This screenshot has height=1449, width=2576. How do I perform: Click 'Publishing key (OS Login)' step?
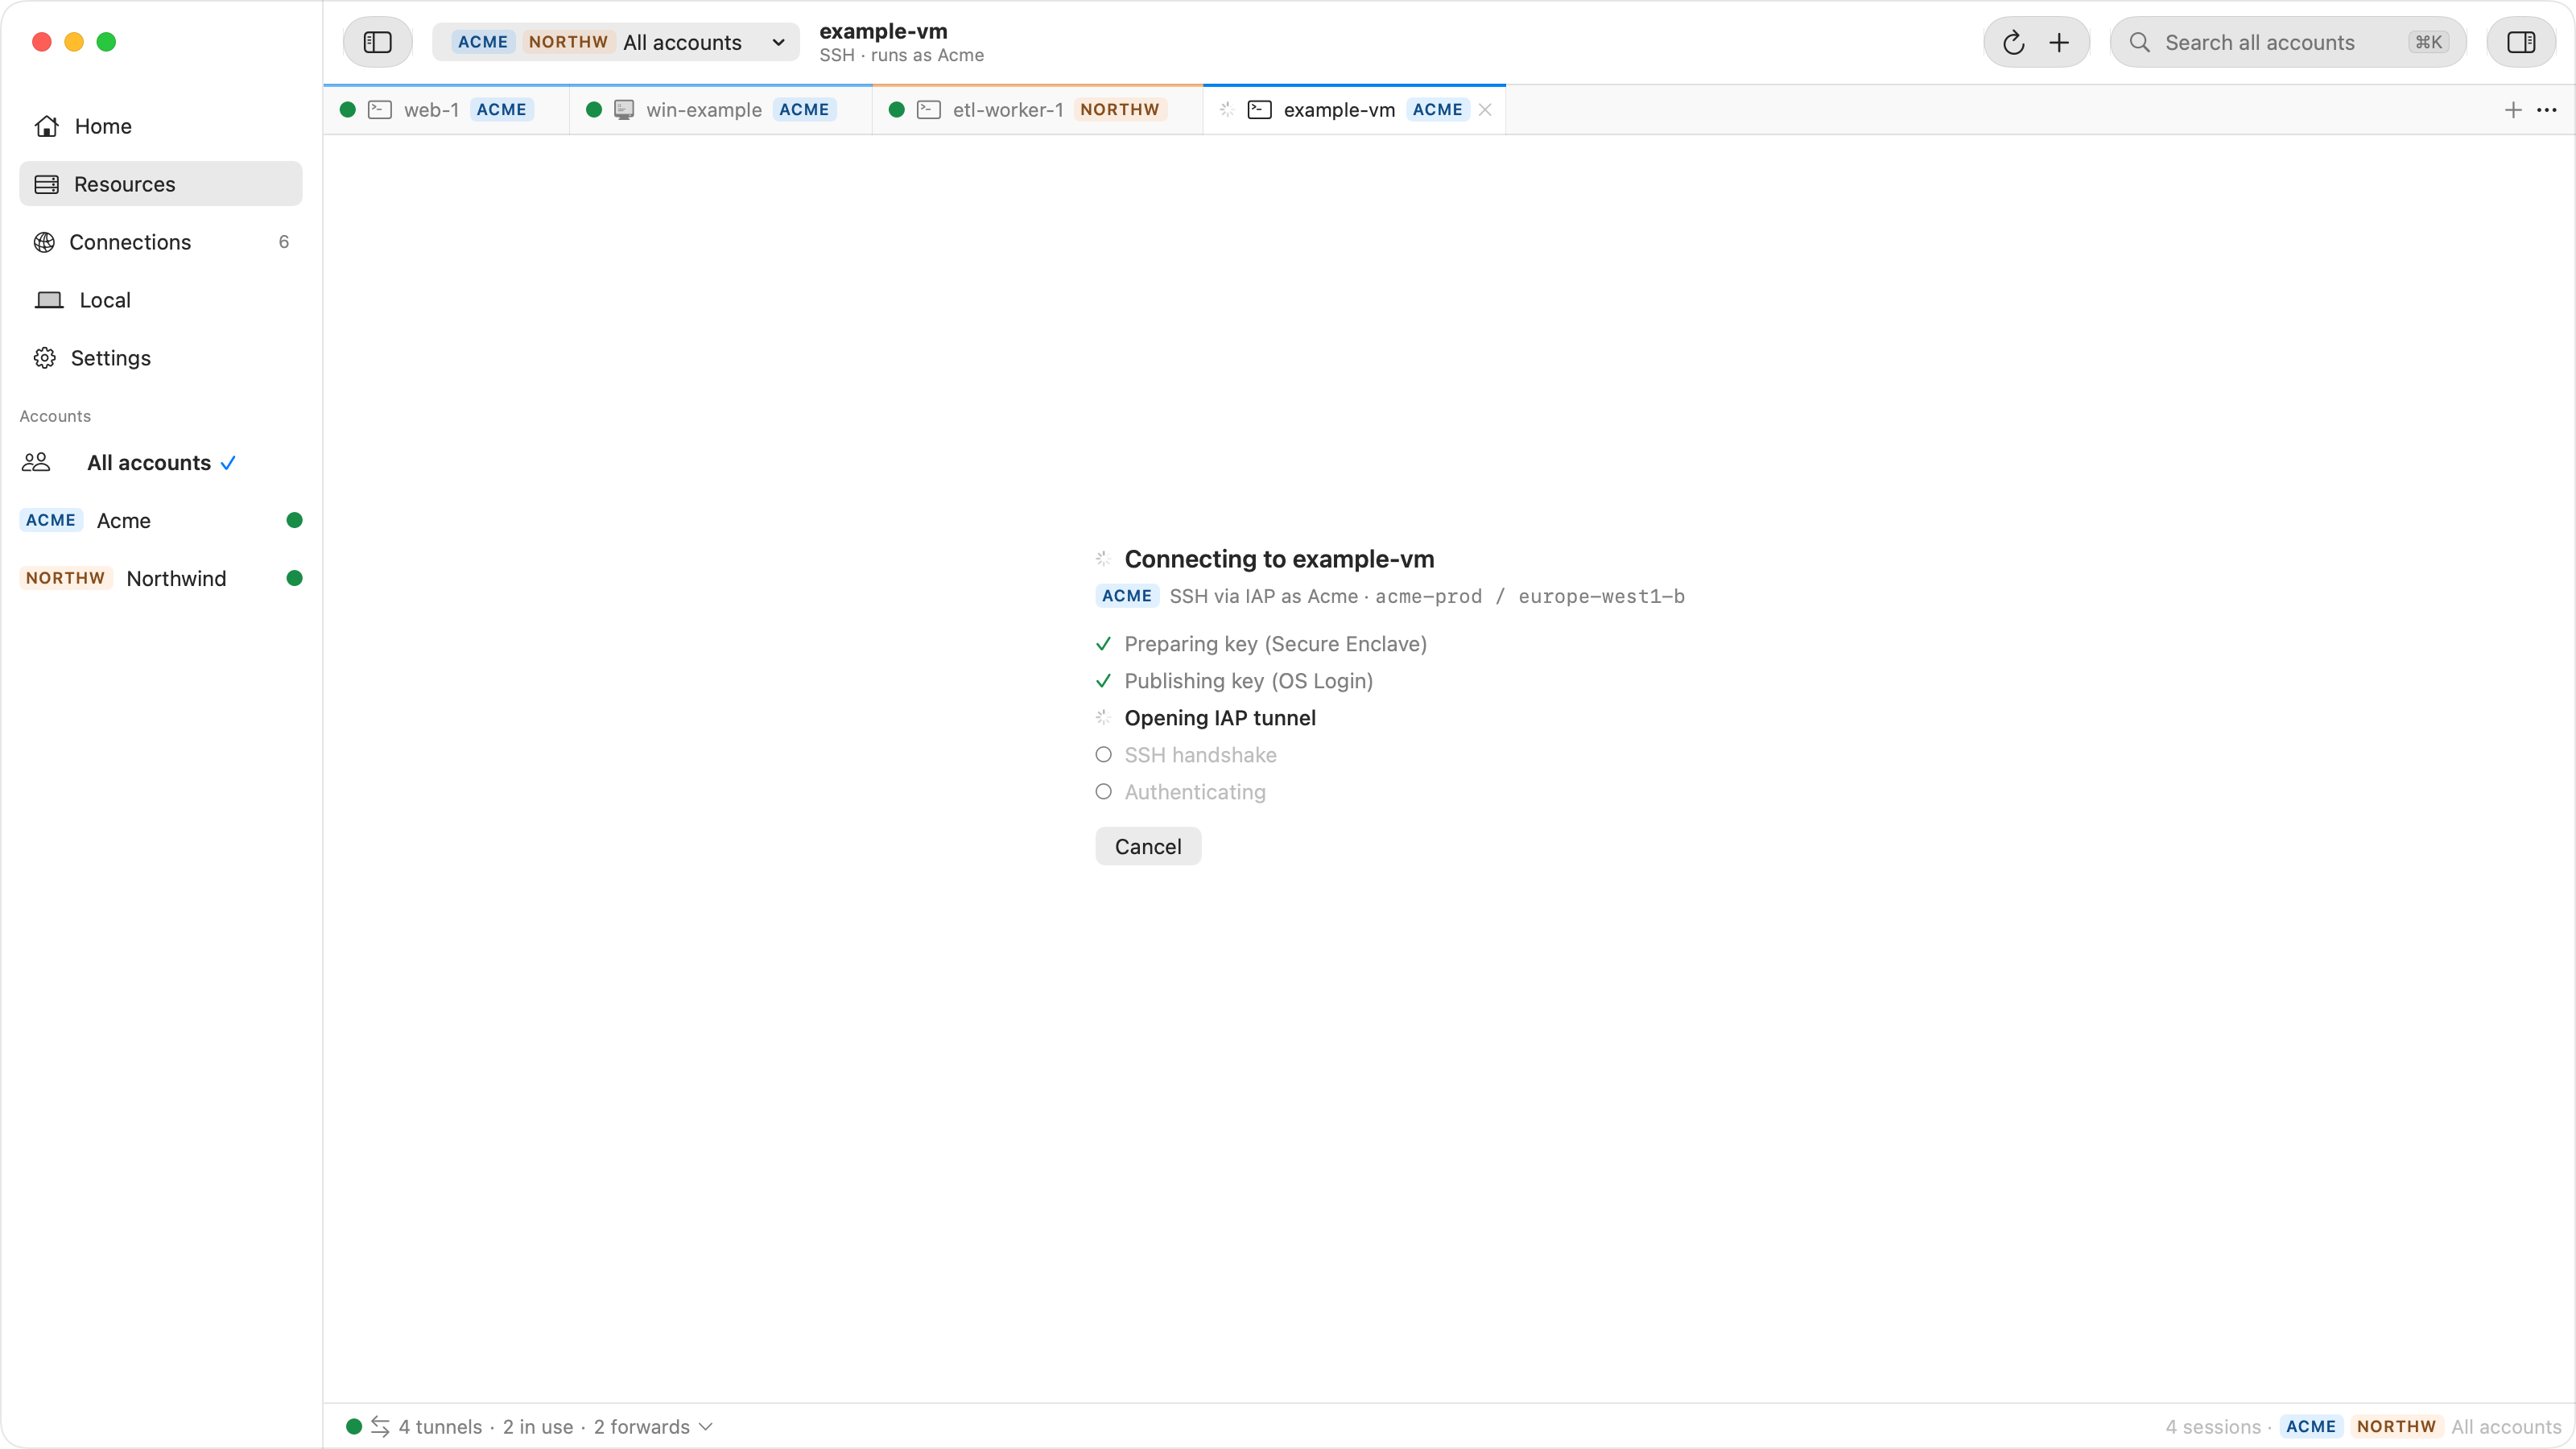coord(1248,681)
